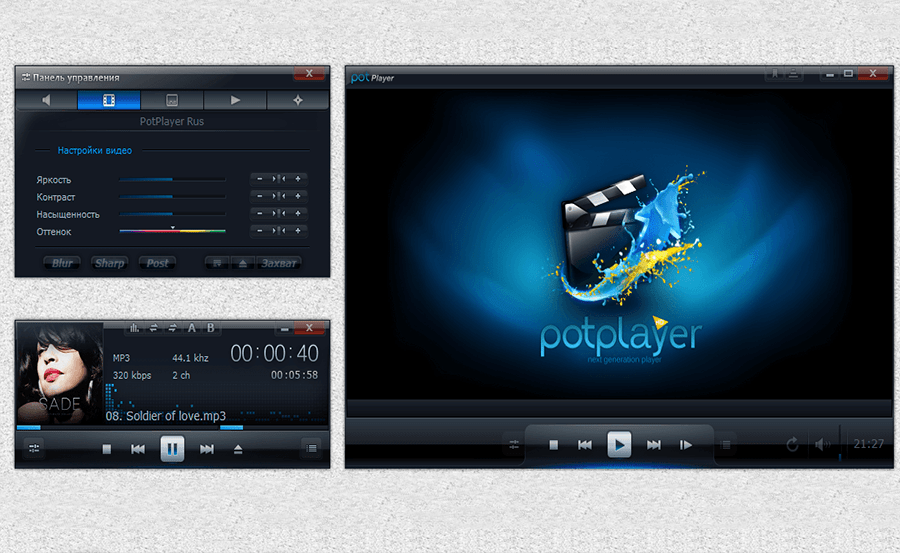Open the subtitles tab in control panel

point(172,100)
